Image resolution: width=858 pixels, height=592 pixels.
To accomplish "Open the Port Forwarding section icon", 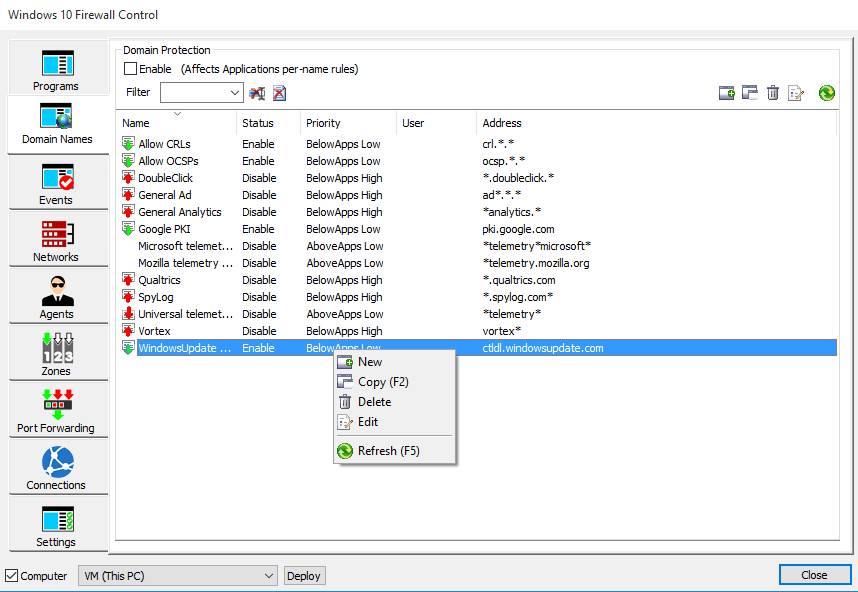I will click(57, 405).
